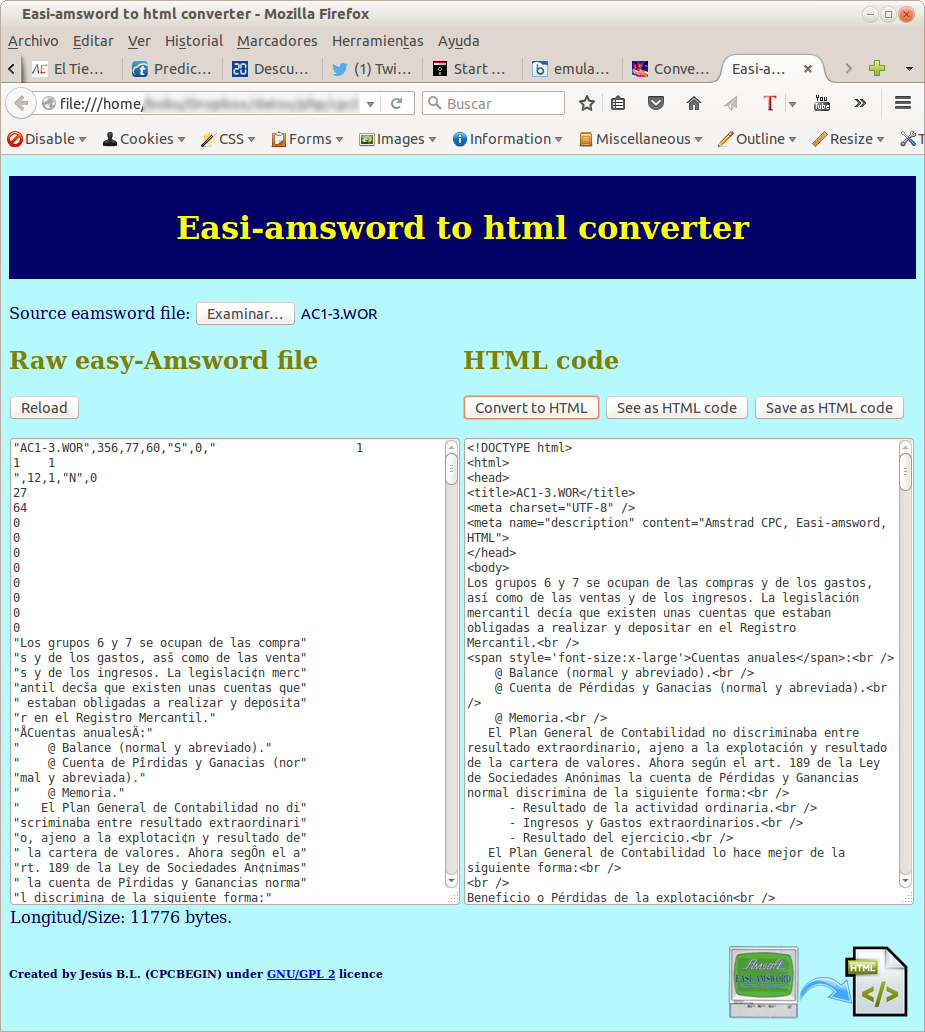Image resolution: width=925 pixels, height=1032 pixels.
Task: Click the red T toolbar icon
Action: tap(769, 103)
